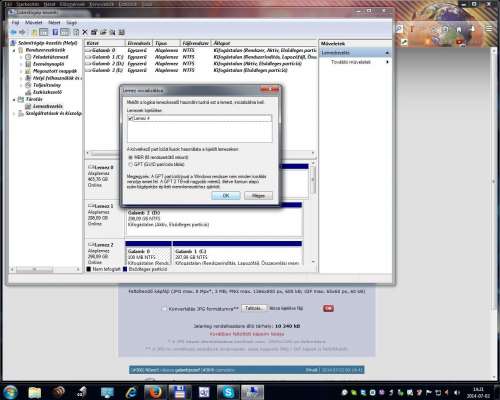Sort by the Kötet column header

[x=105, y=43]
